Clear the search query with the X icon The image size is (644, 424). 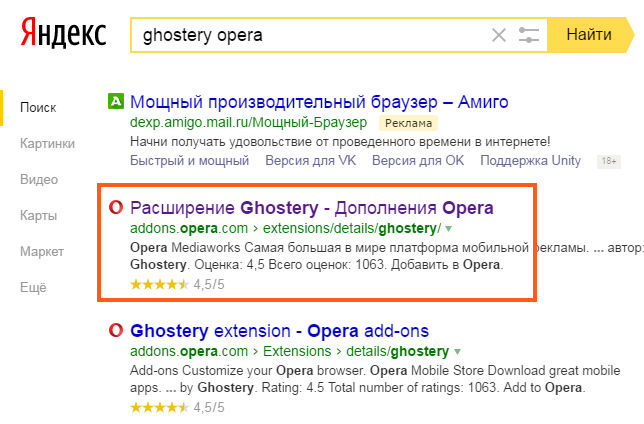[499, 36]
